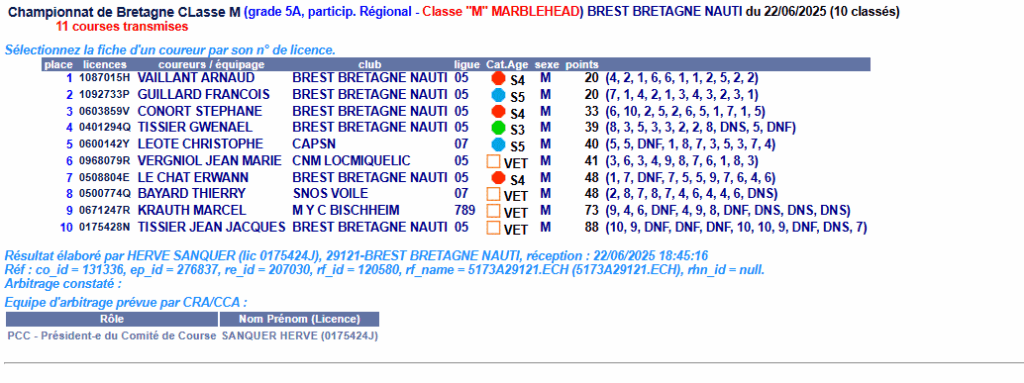The image size is (1024, 383).
Task: Click the VET square icon for VERGNIOL JEAN MARIE
Action: click(x=494, y=161)
